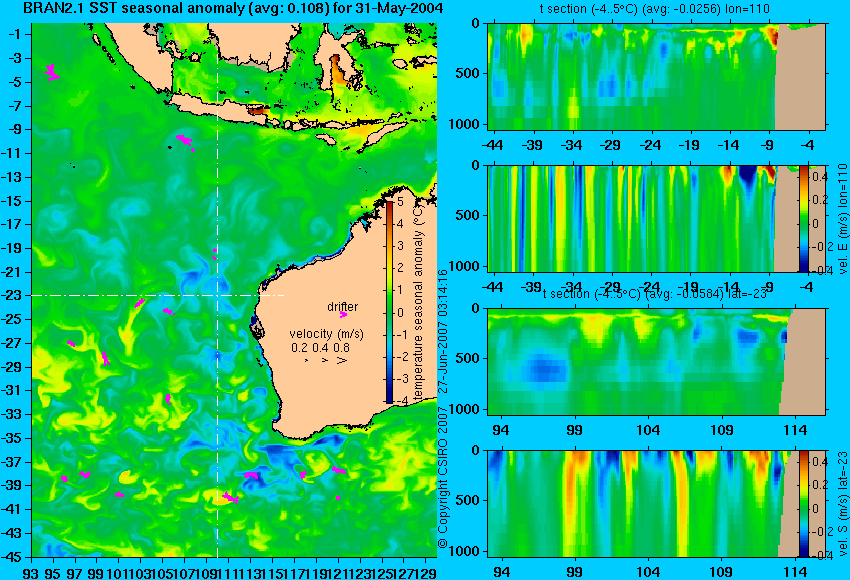Click the vertical dashed lon=110 section line
The image size is (850, 580).
217,290
